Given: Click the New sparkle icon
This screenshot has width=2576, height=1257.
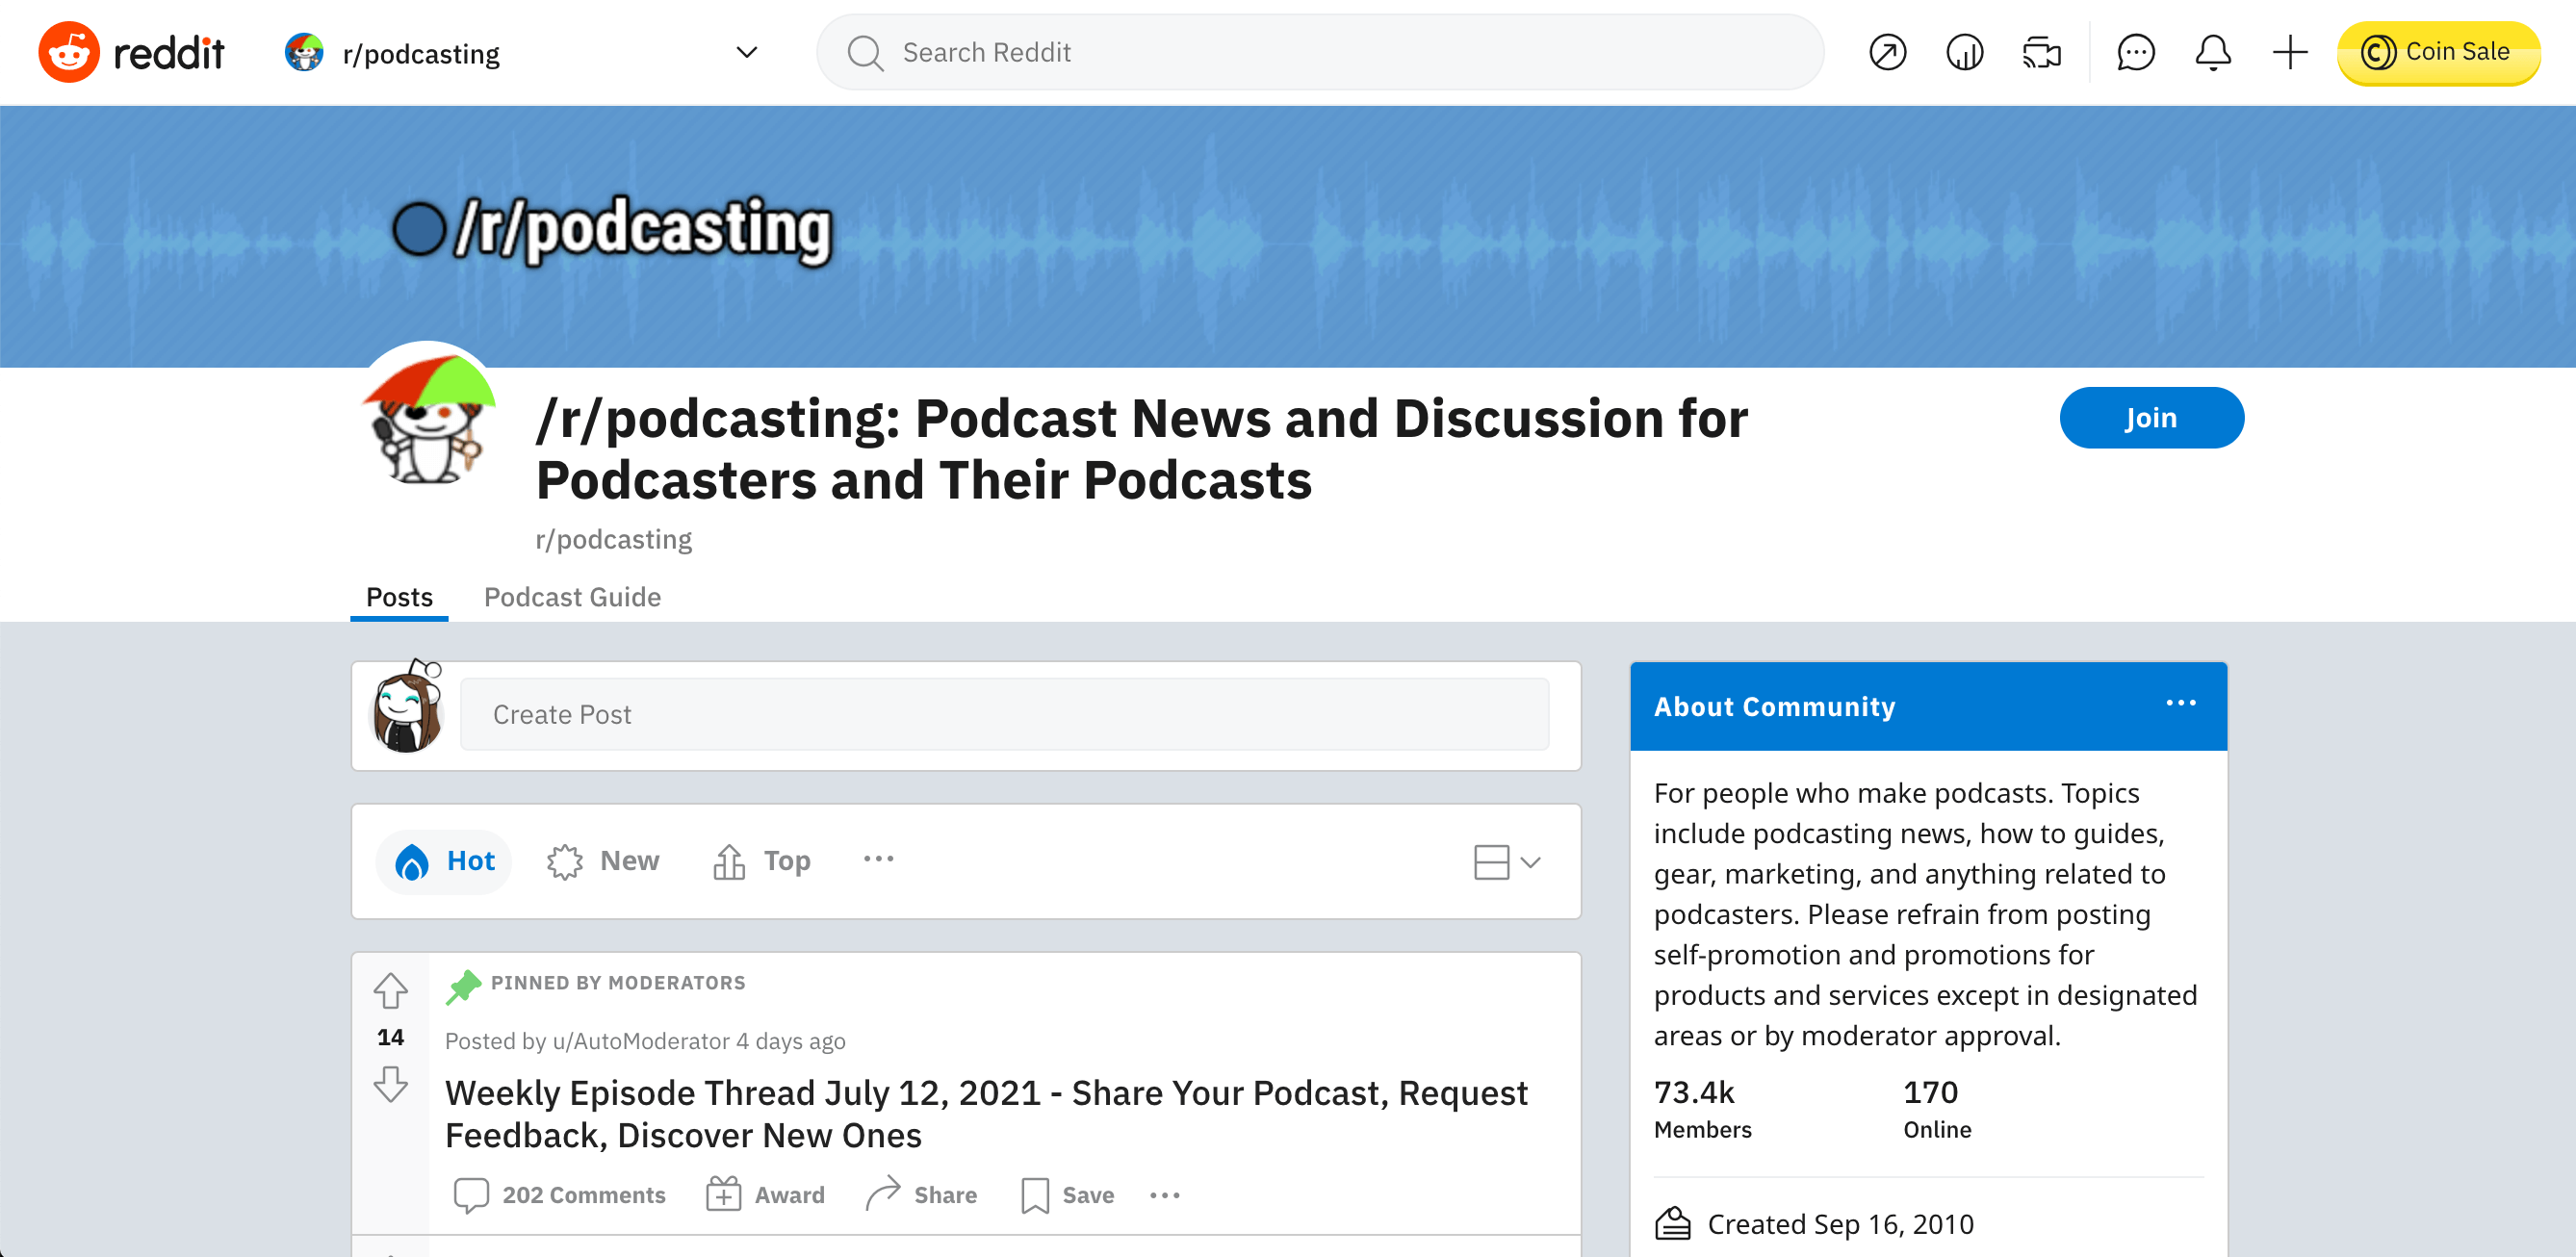Looking at the screenshot, I should [565, 862].
